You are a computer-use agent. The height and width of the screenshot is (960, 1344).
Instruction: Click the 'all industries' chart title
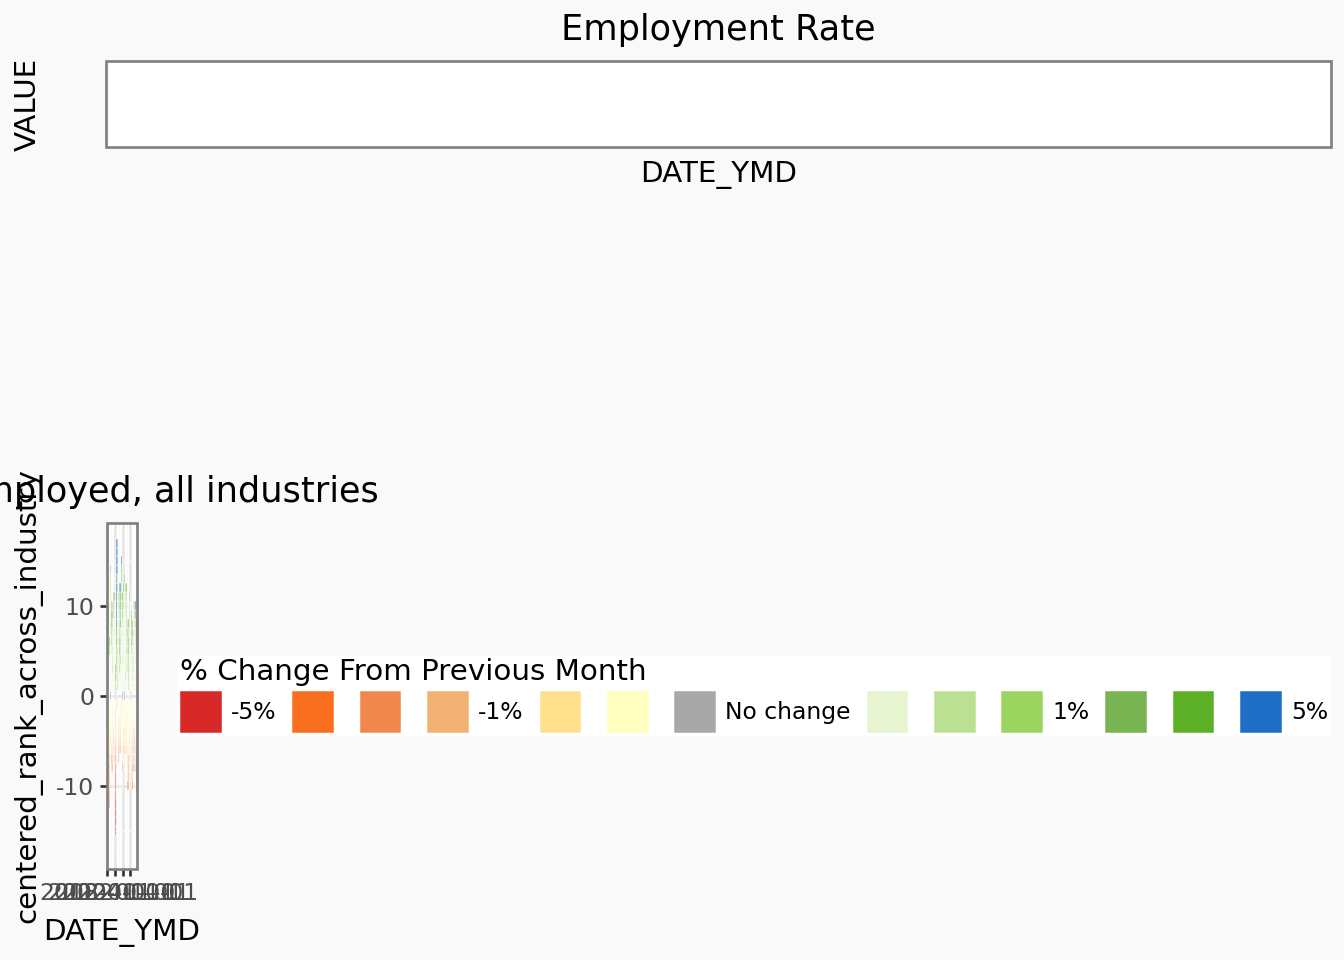click(190, 490)
